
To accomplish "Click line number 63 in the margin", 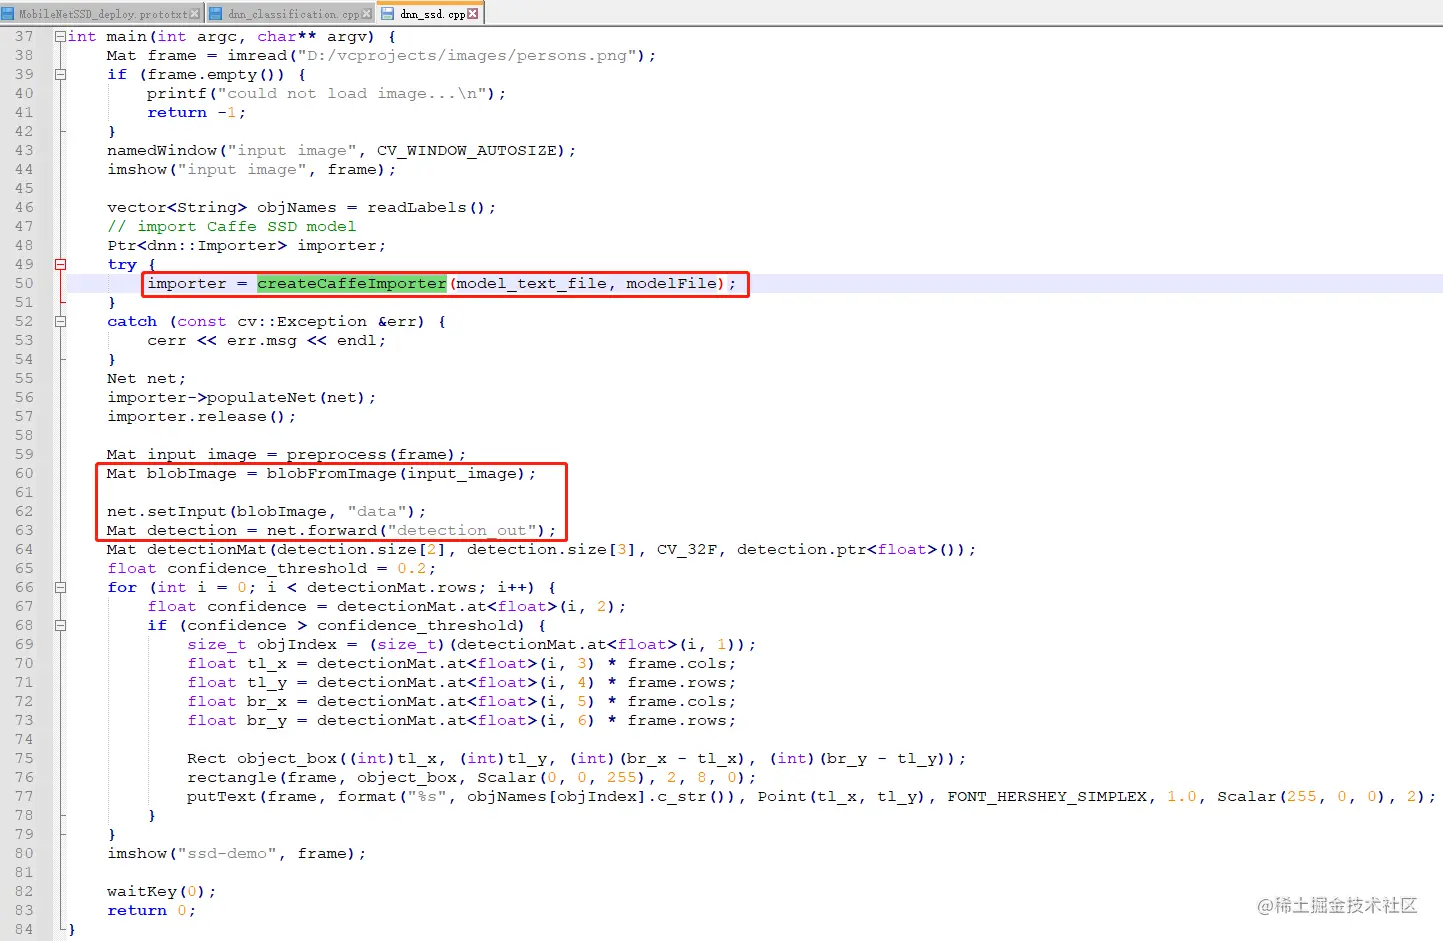I will pos(24,530).
